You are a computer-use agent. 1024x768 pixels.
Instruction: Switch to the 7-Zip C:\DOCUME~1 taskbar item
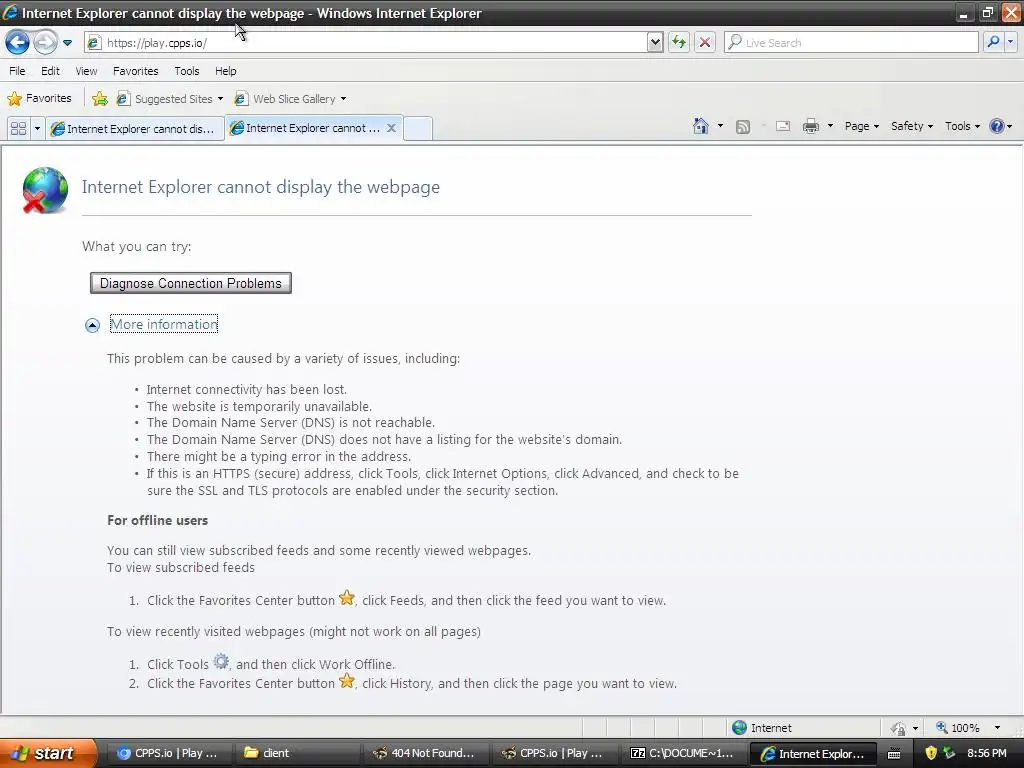pyautogui.click(x=683, y=753)
